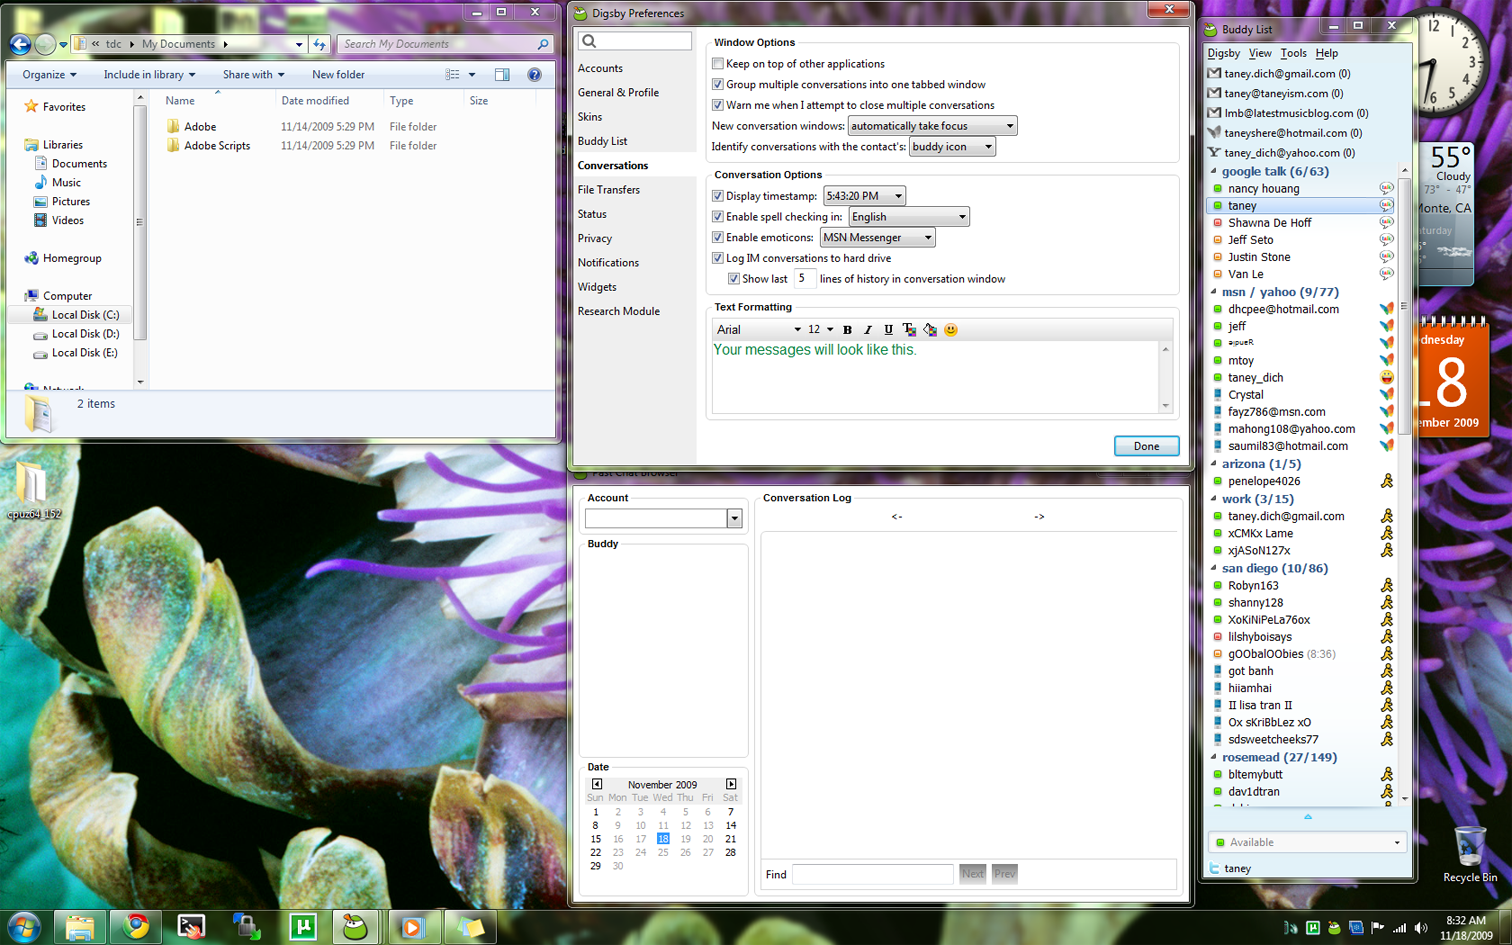Click New folder in Explorer toolbar

point(338,75)
